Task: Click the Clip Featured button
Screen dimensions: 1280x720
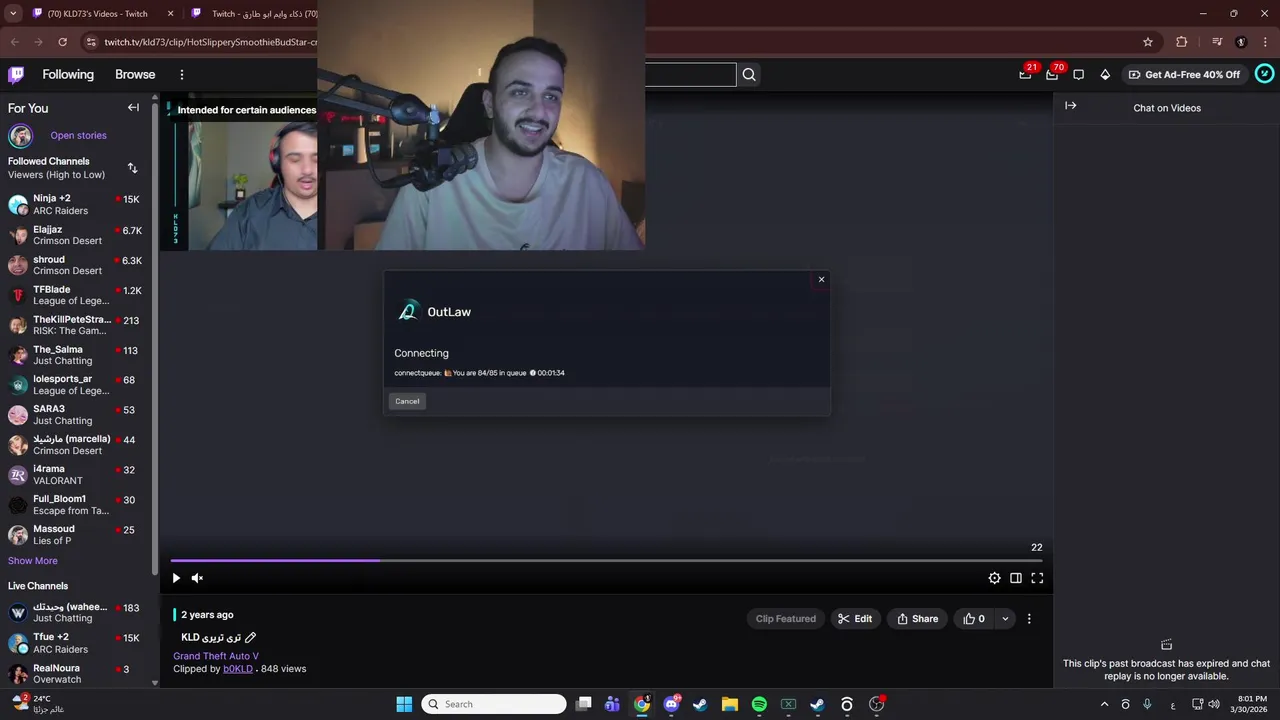Action: pyautogui.click(x=786, y=619)
